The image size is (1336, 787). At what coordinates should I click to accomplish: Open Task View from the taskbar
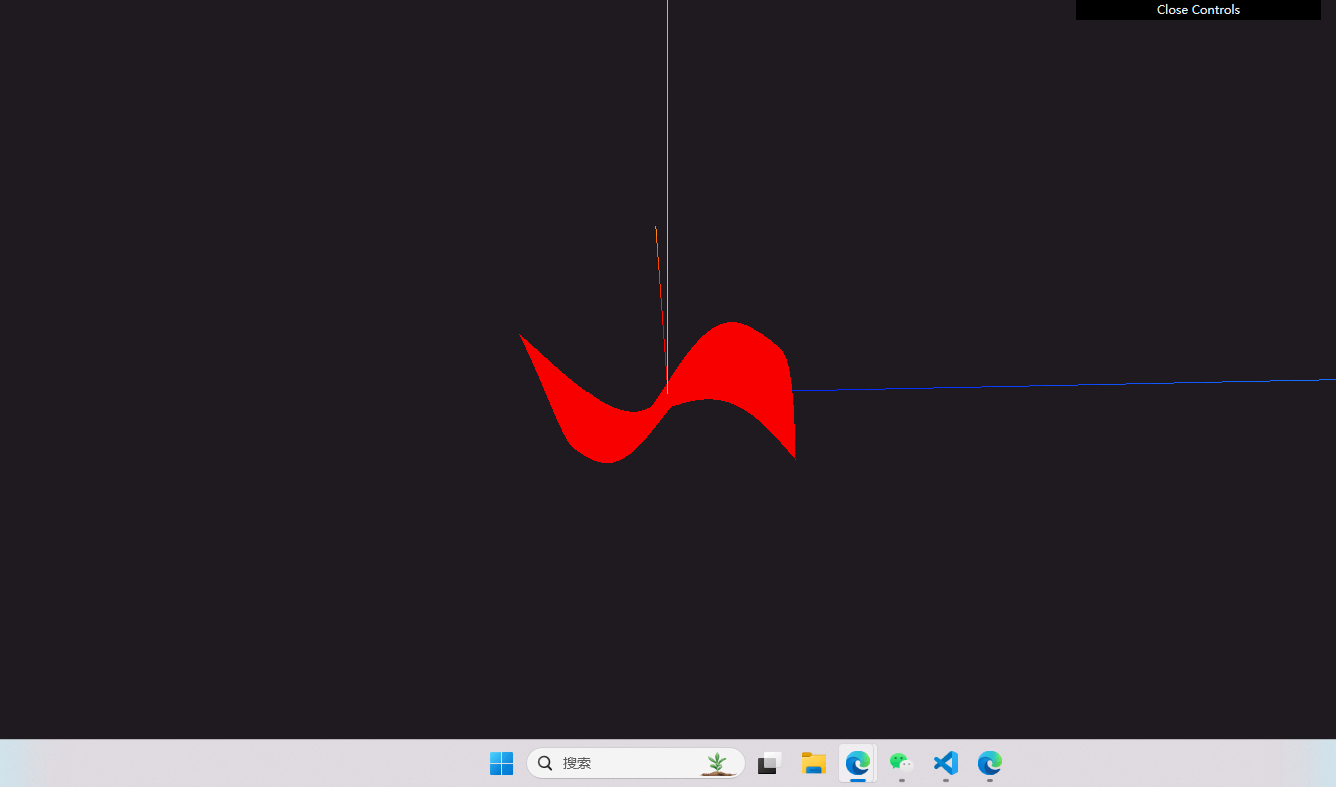(x=769, y=763)
